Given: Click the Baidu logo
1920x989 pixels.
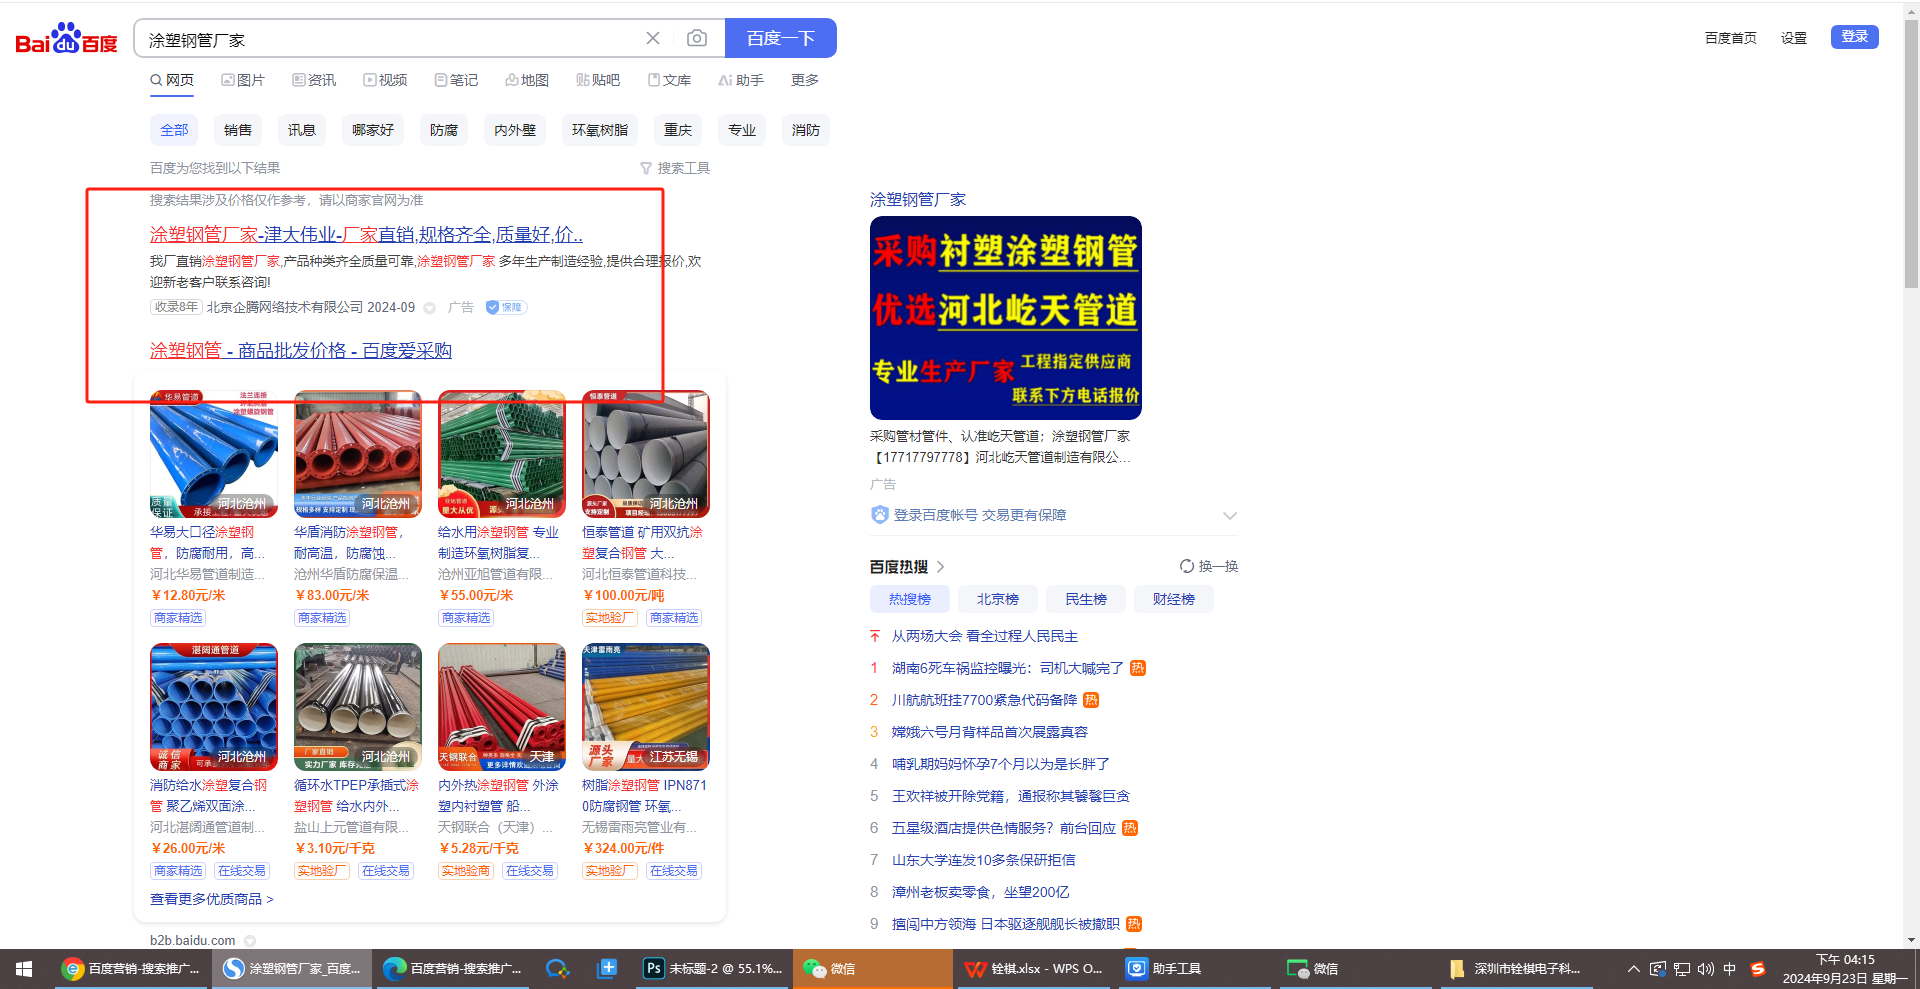Looking at the screenshot, I should [x=66, y=39].
